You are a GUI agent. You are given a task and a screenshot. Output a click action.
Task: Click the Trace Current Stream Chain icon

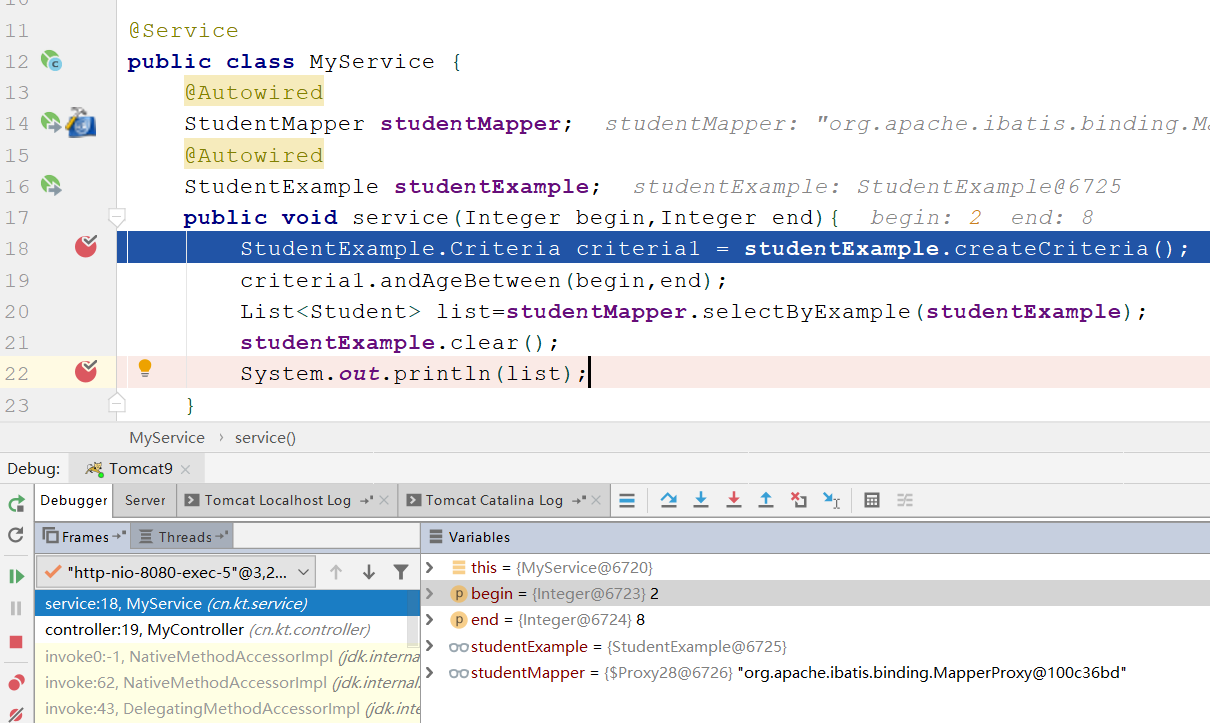pyautogui.click(x=904, y=500)
